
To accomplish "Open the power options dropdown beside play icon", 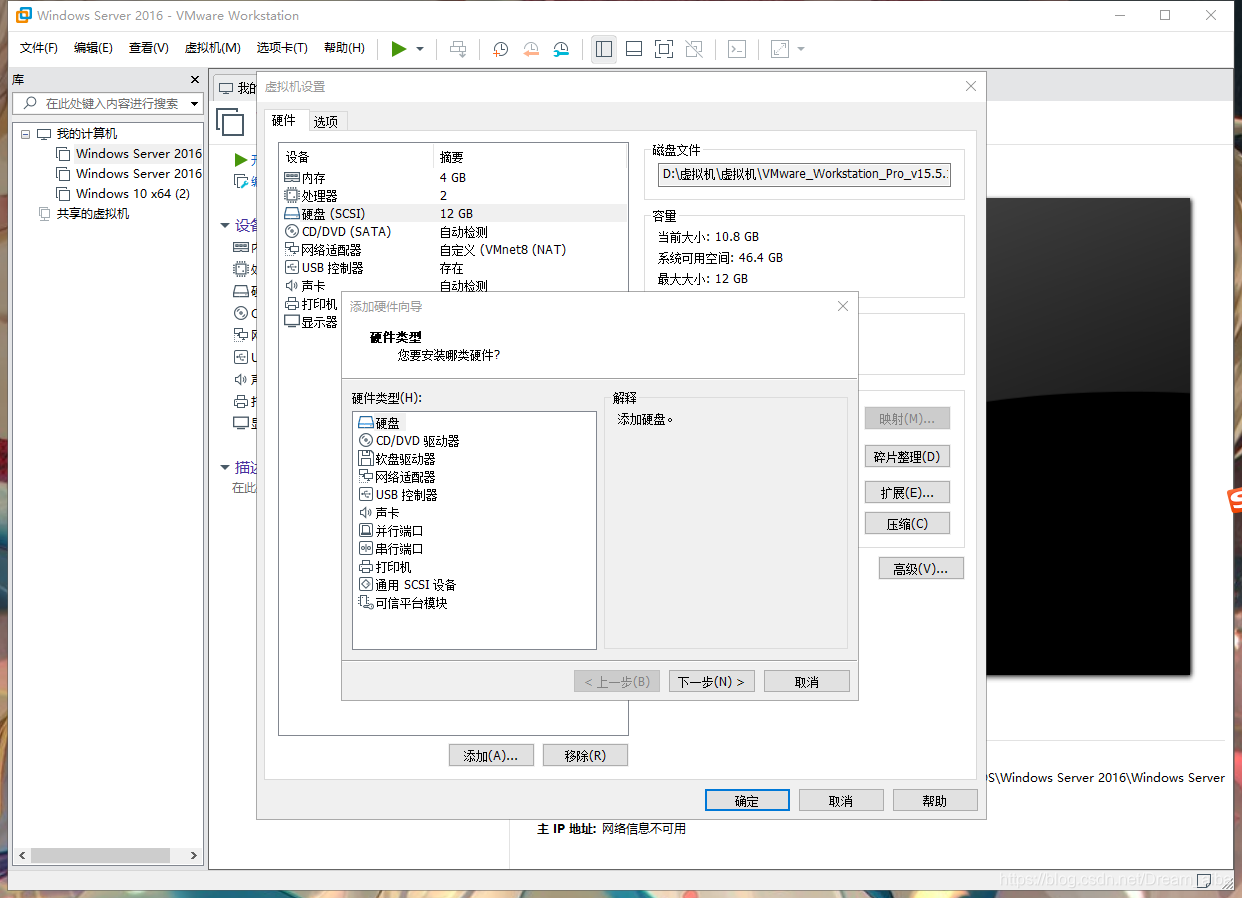I will pos(420,49).
